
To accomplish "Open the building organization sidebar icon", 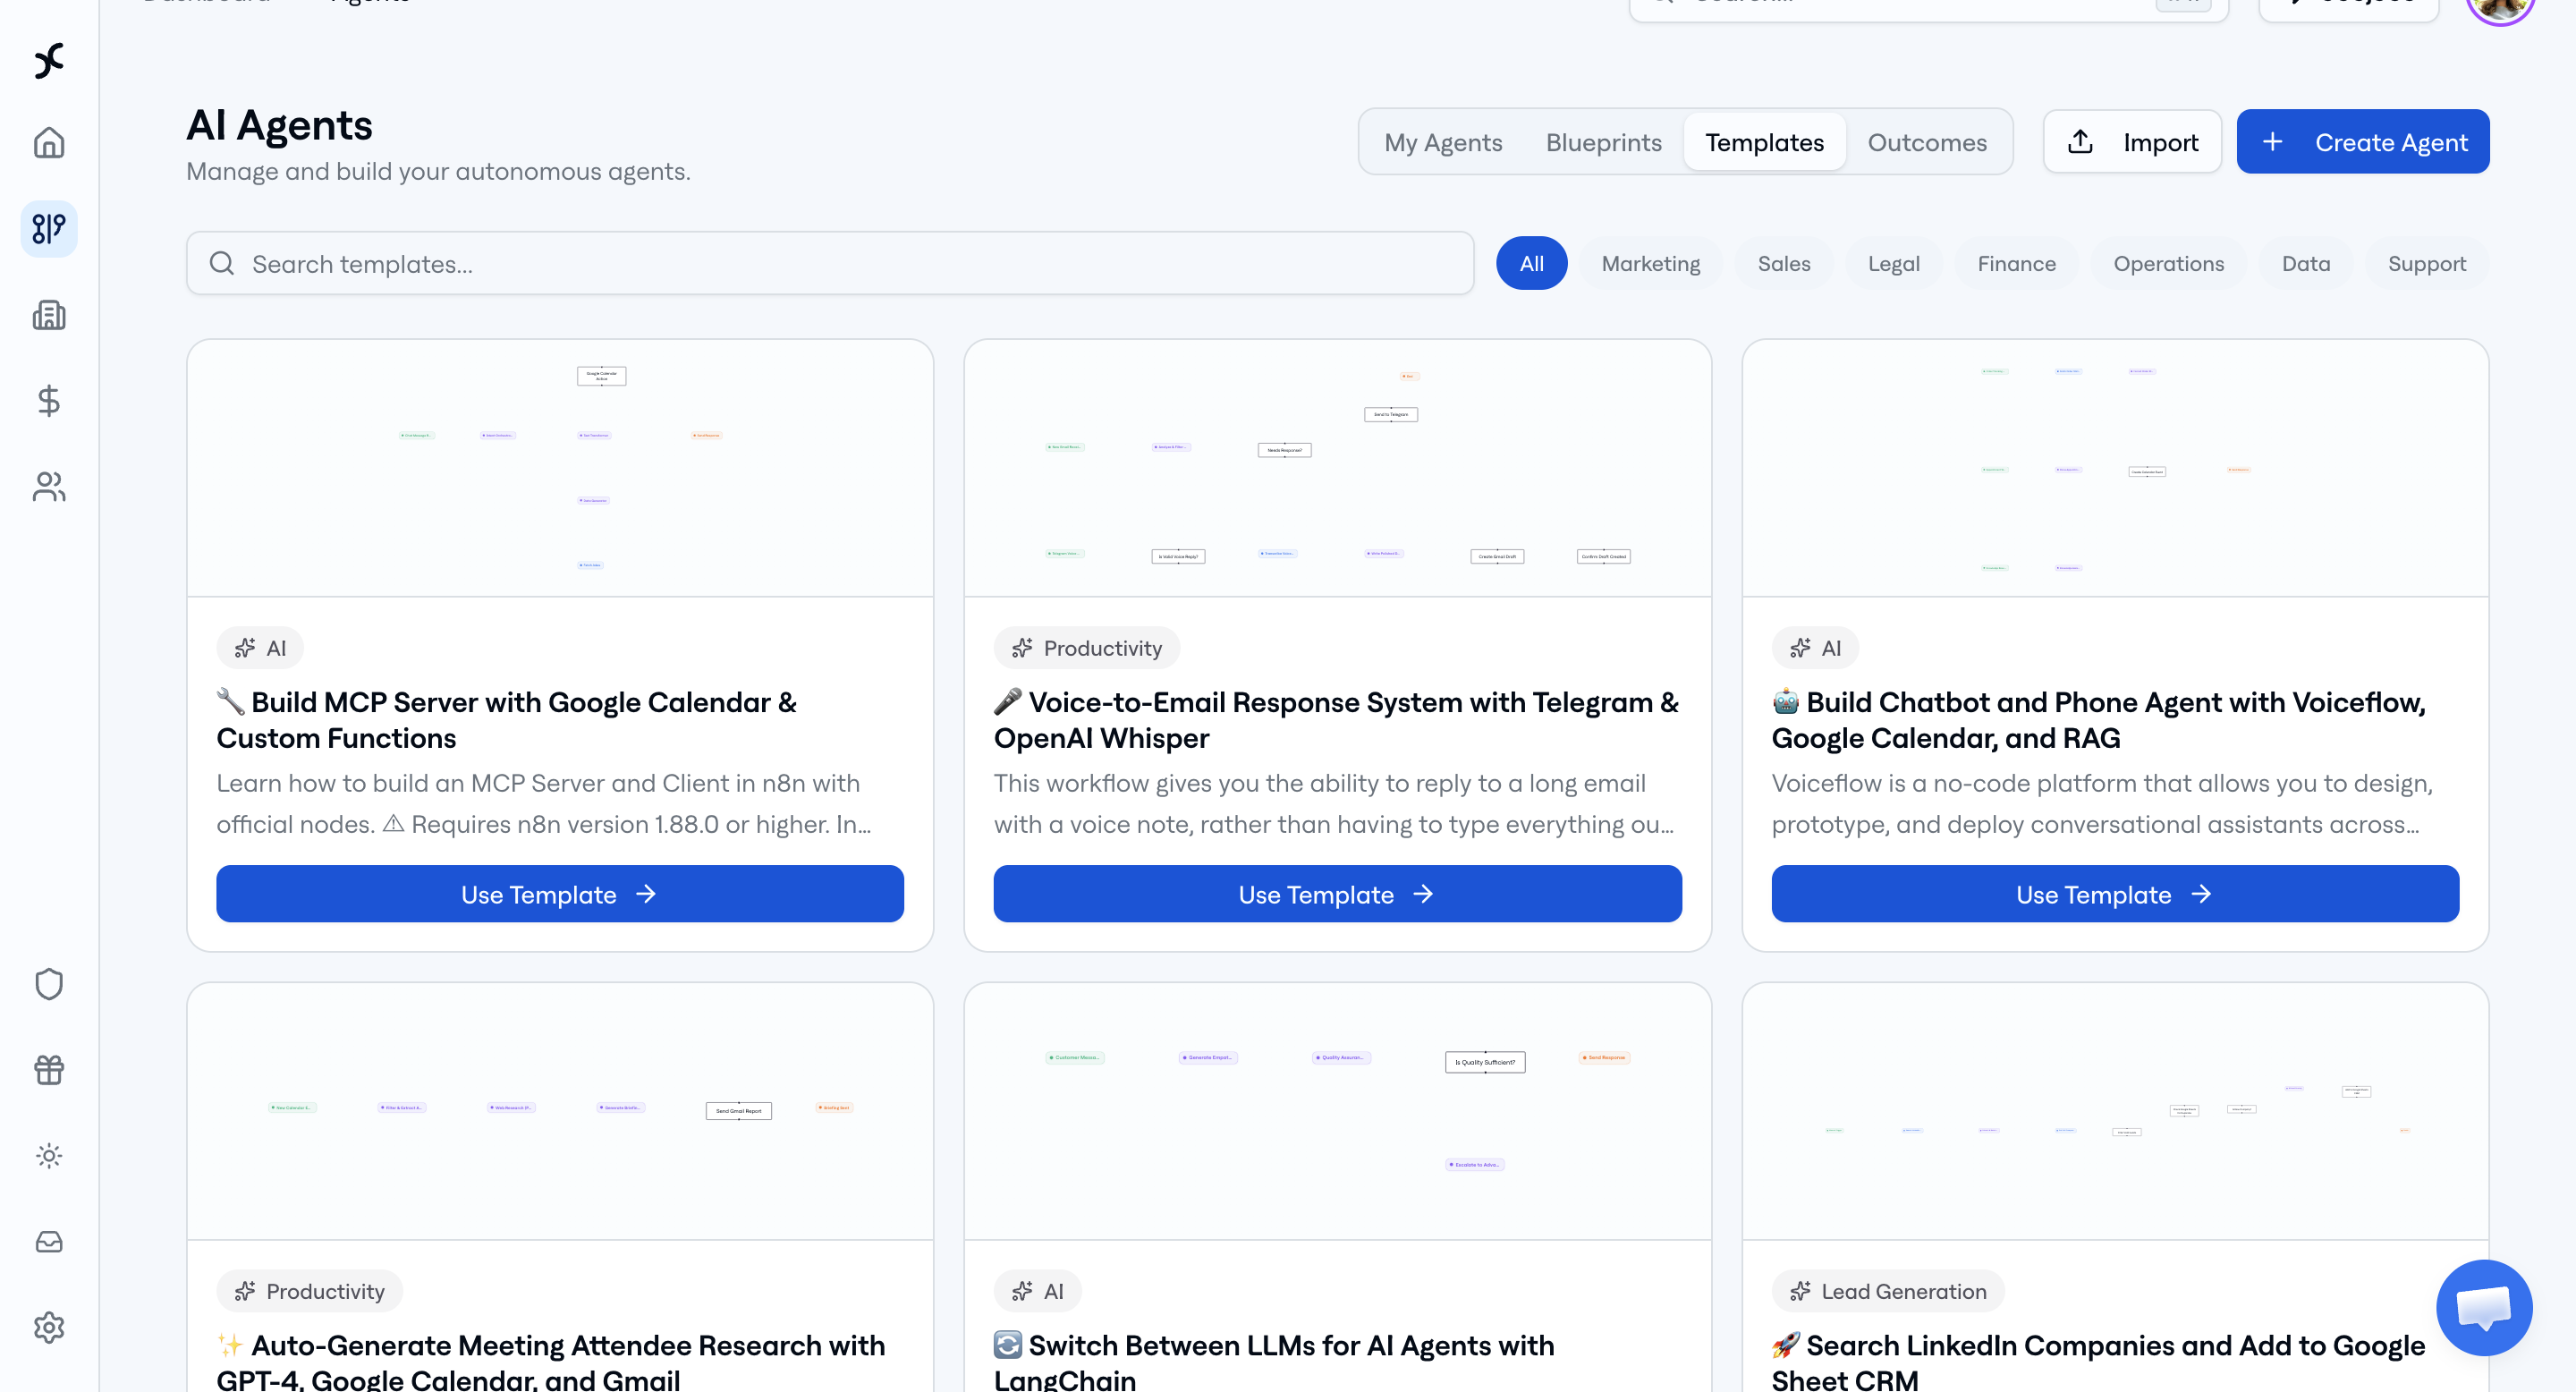I will pyautogui.click(x=49, y=315).
